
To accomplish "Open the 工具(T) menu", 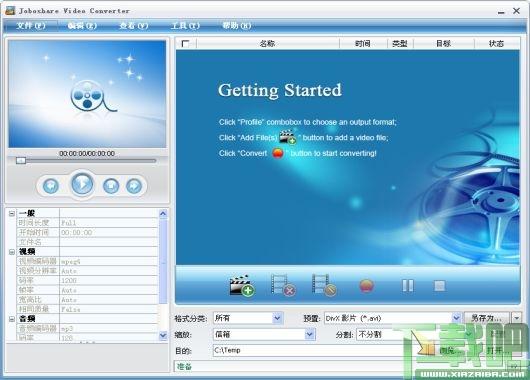I will click(x=185, y=26).
